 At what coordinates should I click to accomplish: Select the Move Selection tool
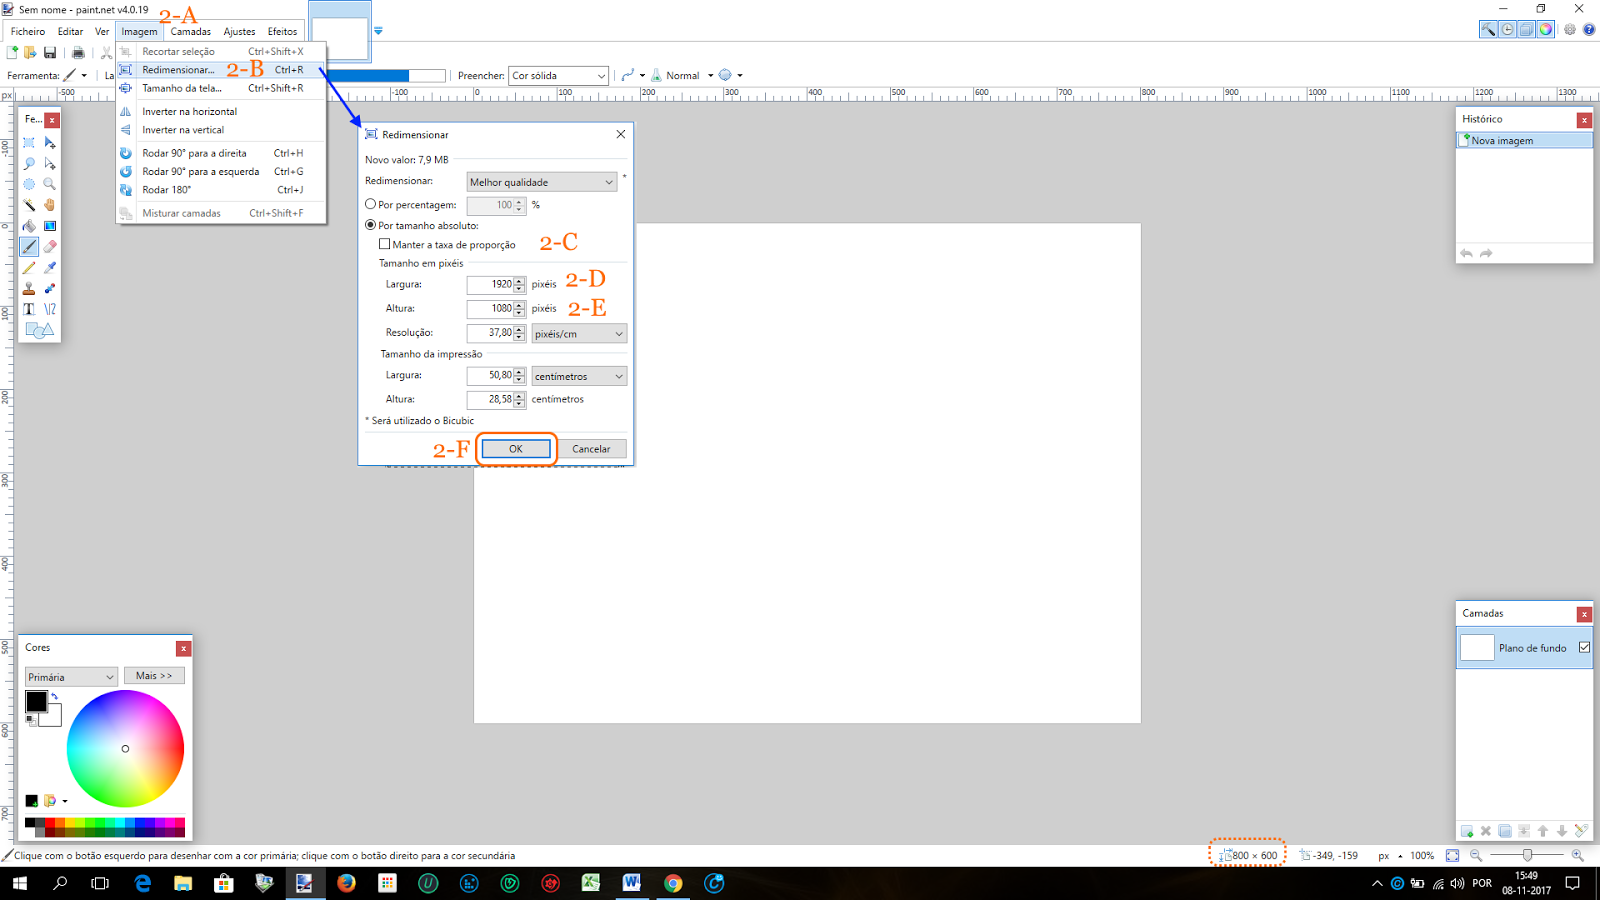click(x=50, y=164)
